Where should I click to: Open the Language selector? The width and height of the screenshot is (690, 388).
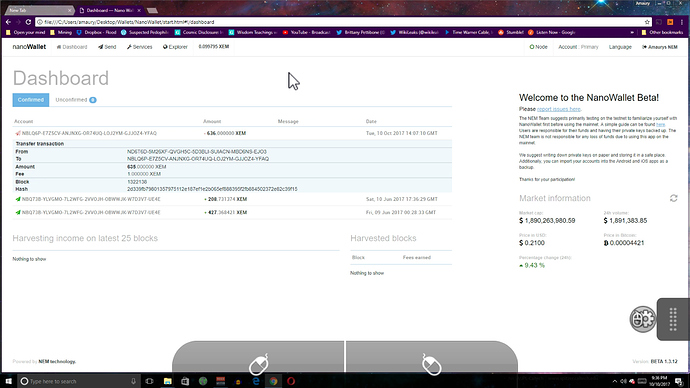click(x=620, y=47)
